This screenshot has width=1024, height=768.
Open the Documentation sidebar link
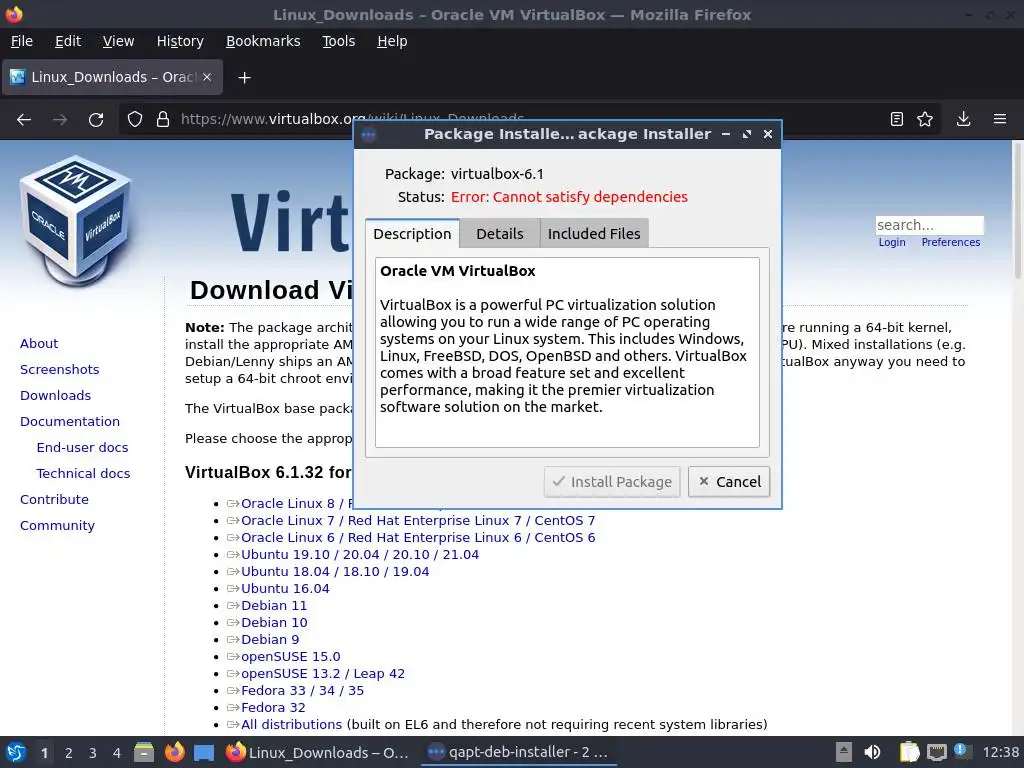click(70, 422)
